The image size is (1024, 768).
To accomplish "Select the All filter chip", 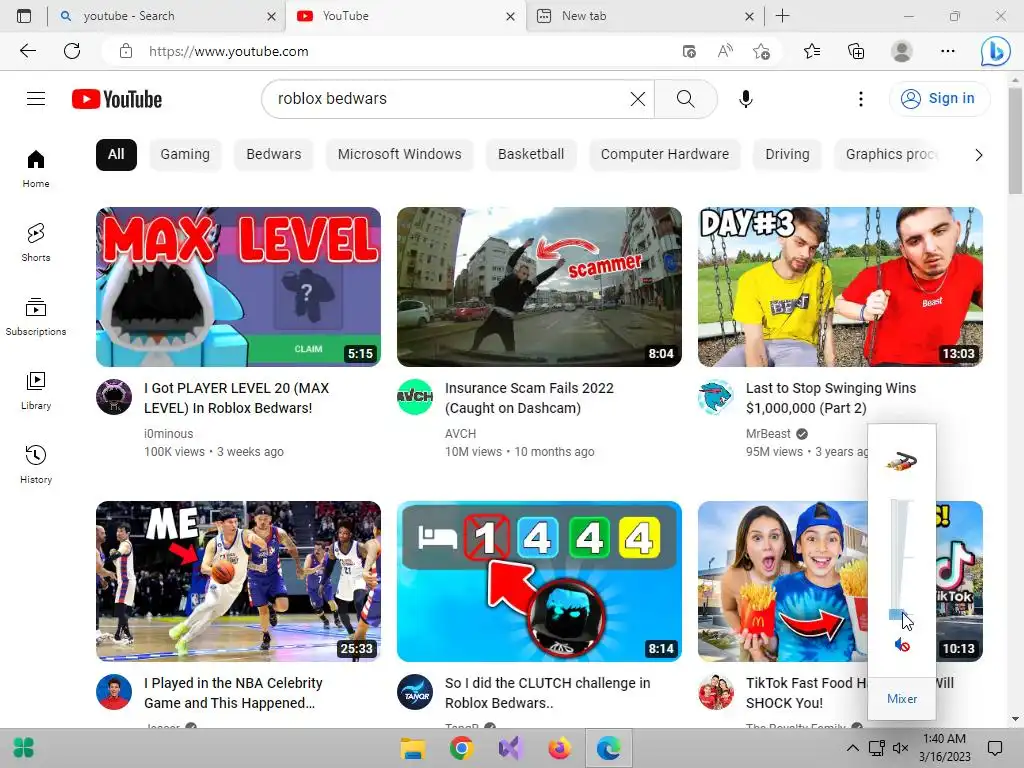I will coord(116,155).
